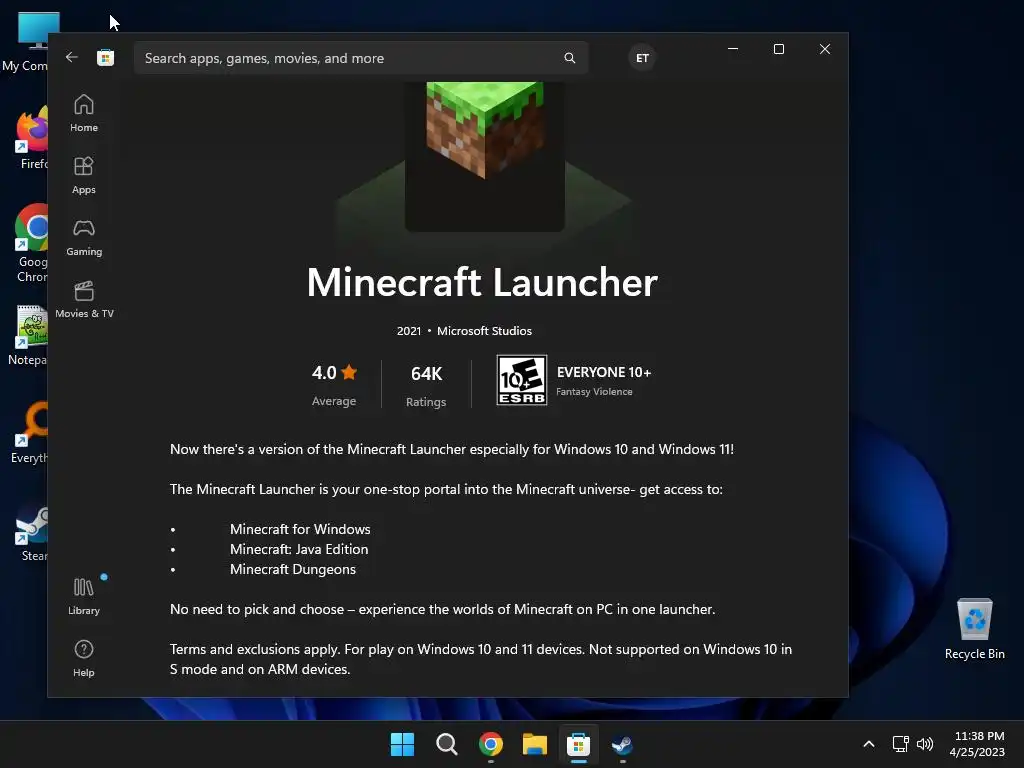Screen dimensions: 1024x768
Task: Click 'Minecraft for Windows' in the bullet list
Action: pyautogui.click(x=300, y=529)
